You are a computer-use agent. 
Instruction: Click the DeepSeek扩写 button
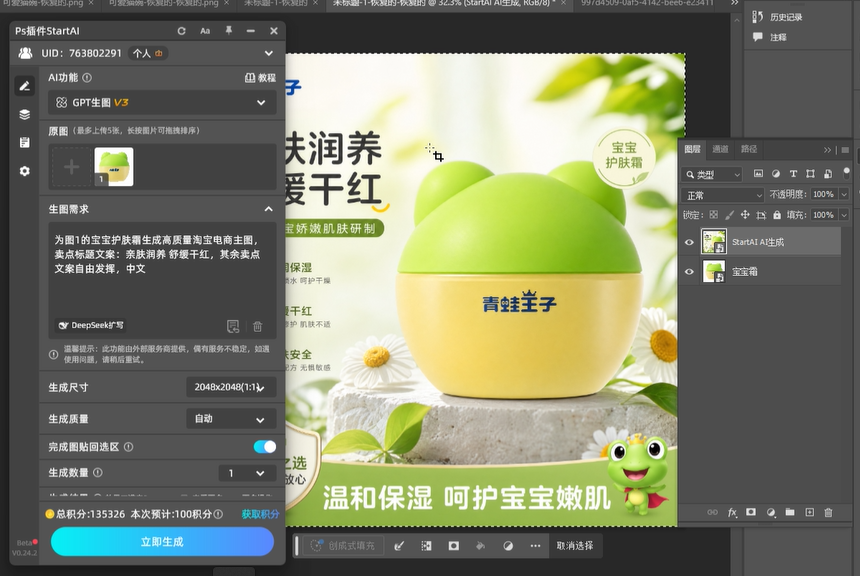click(x=92, y=325)
